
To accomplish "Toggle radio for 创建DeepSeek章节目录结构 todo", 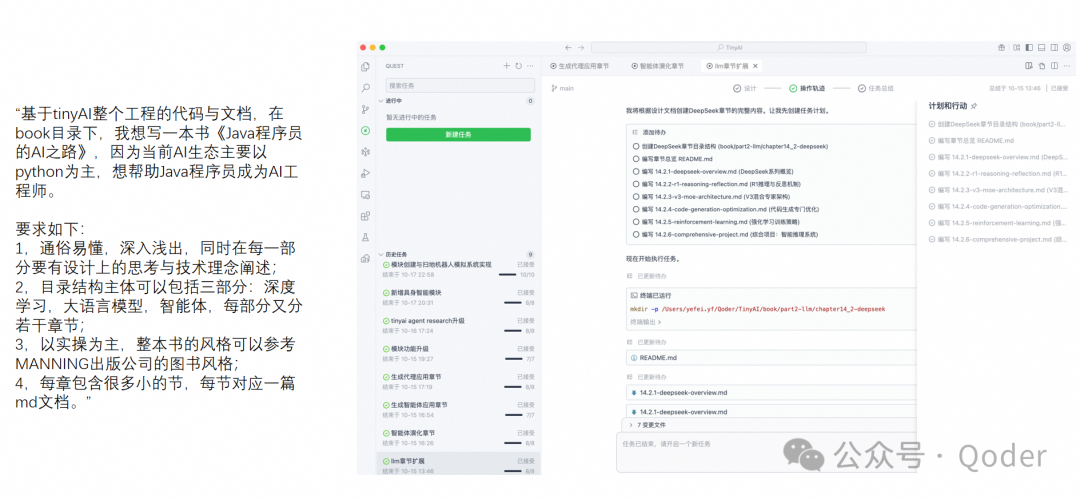I will (636, 146).
